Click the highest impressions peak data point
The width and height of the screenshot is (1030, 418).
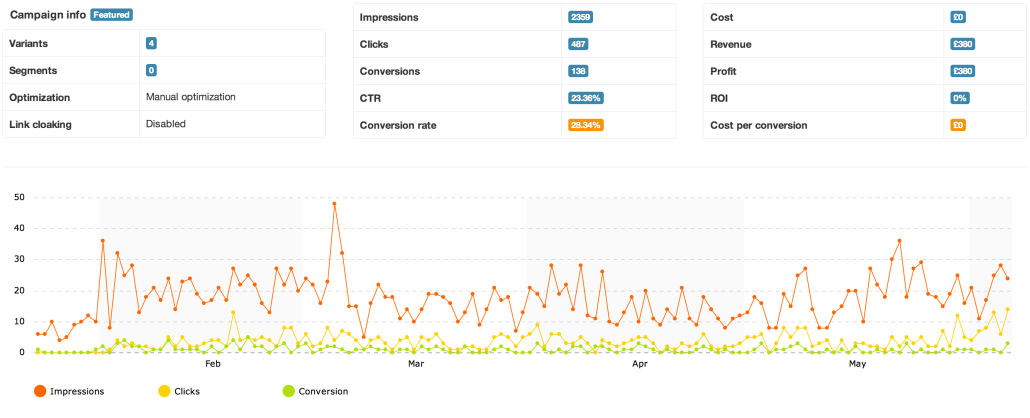click(334, 204)
